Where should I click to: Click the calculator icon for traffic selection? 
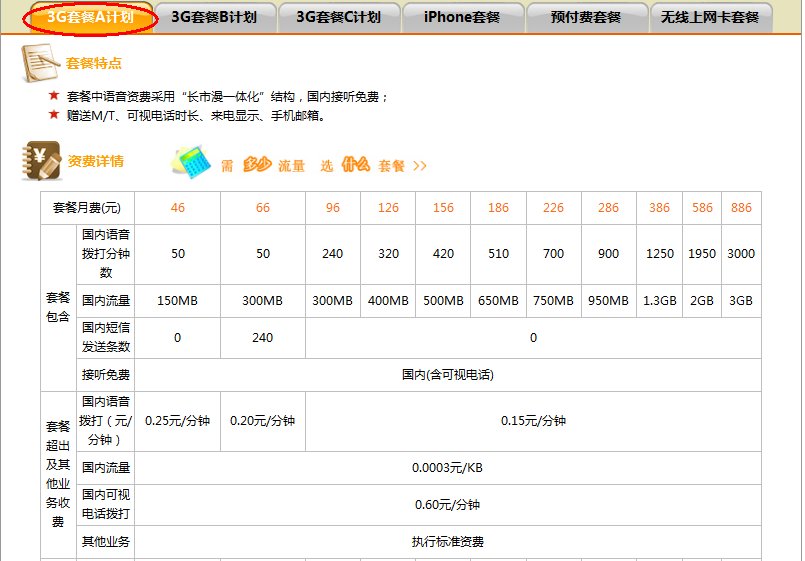tap(191, 162)
